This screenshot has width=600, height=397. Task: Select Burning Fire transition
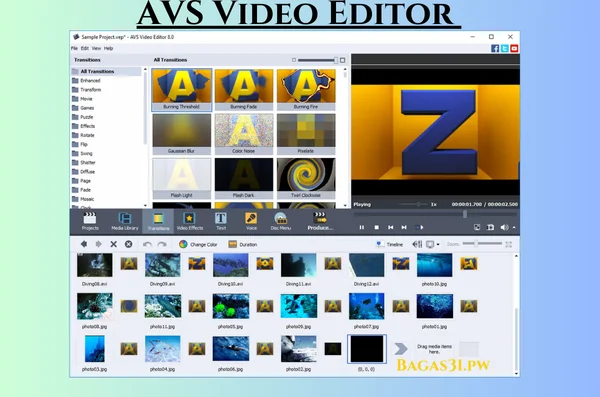click(306, 90)
